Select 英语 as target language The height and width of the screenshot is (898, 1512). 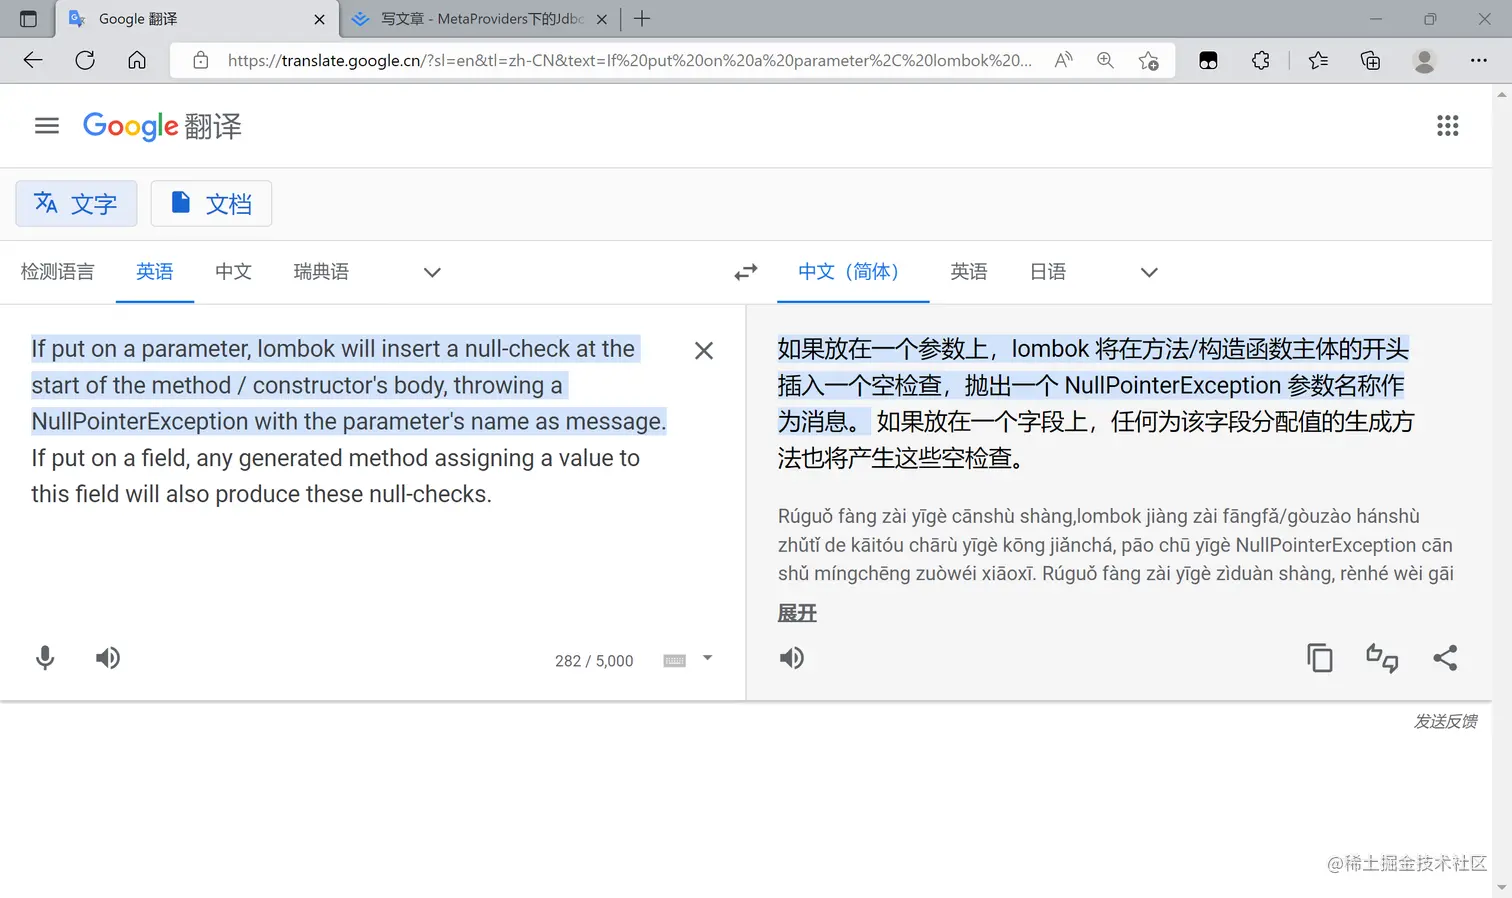point(969,272)
